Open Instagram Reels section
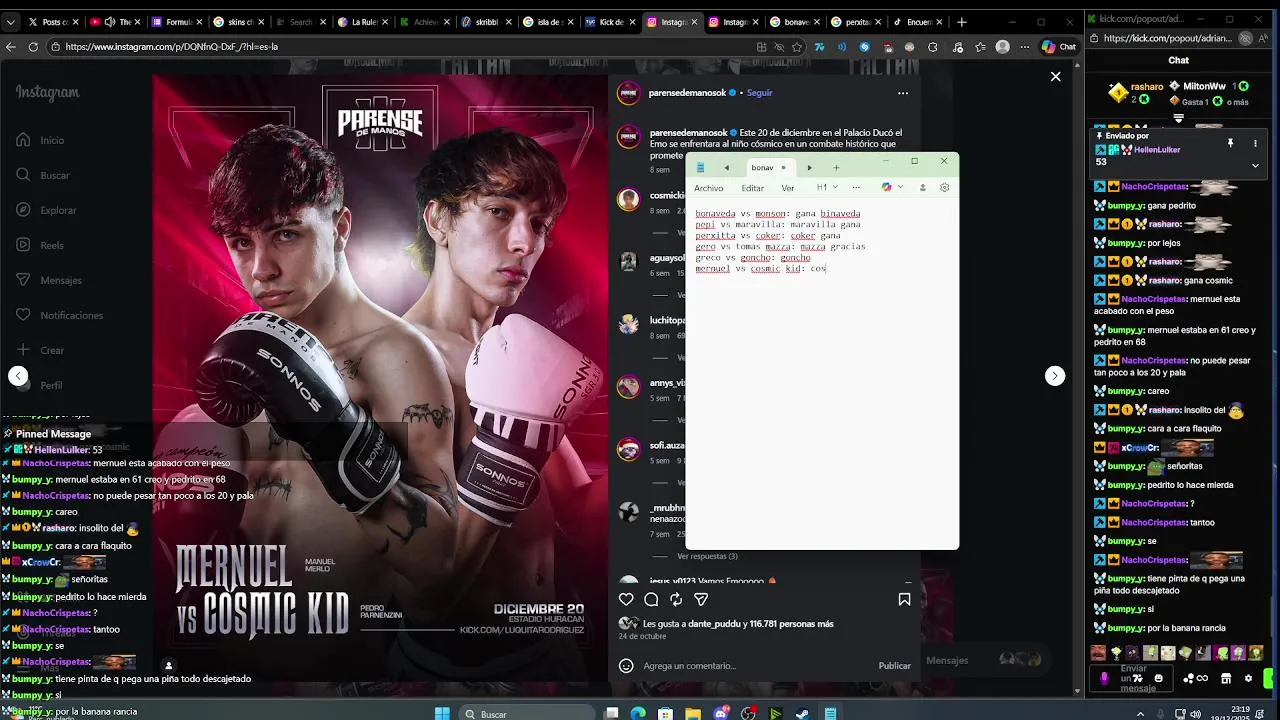This screenshot has height=720, width=1280. point(52,246)
